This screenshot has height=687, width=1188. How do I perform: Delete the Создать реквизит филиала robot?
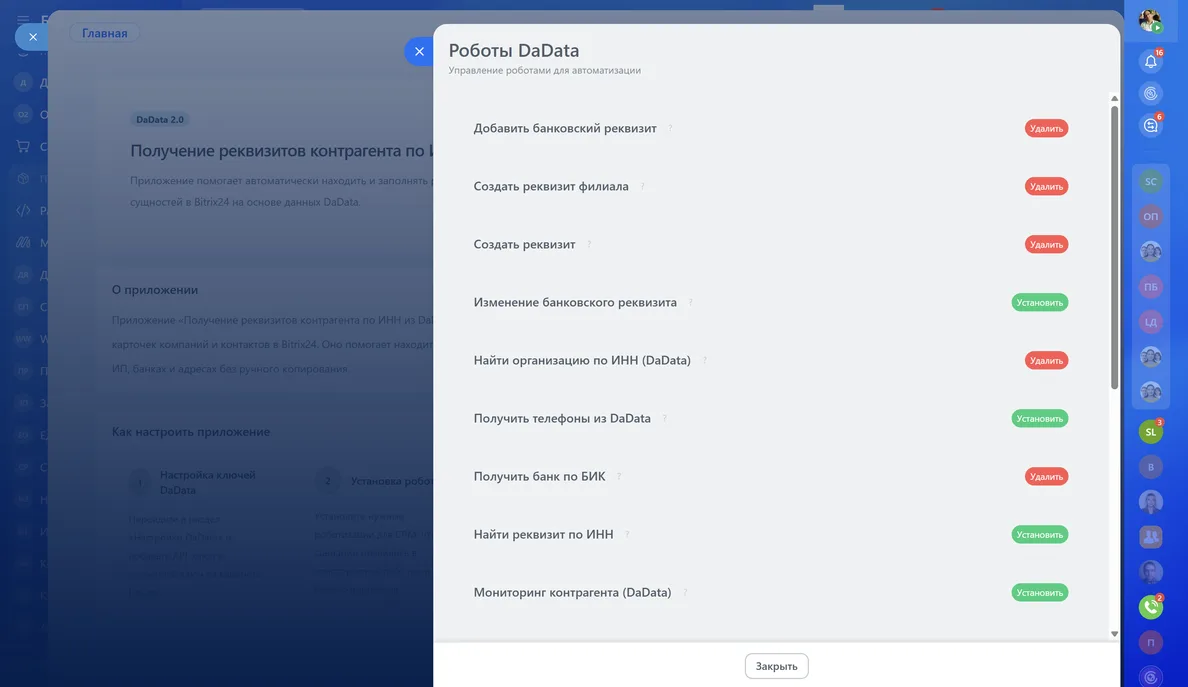[1046, 186]
